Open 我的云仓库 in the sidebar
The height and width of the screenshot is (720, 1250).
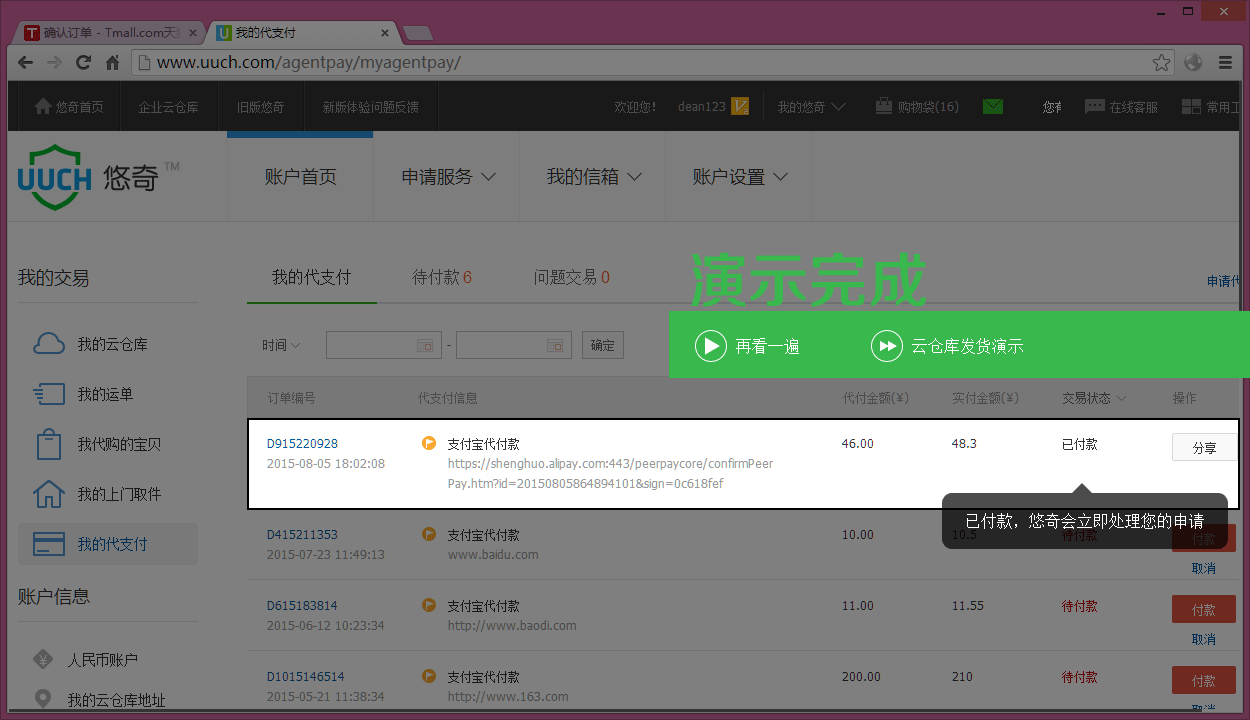coord(108,344)
